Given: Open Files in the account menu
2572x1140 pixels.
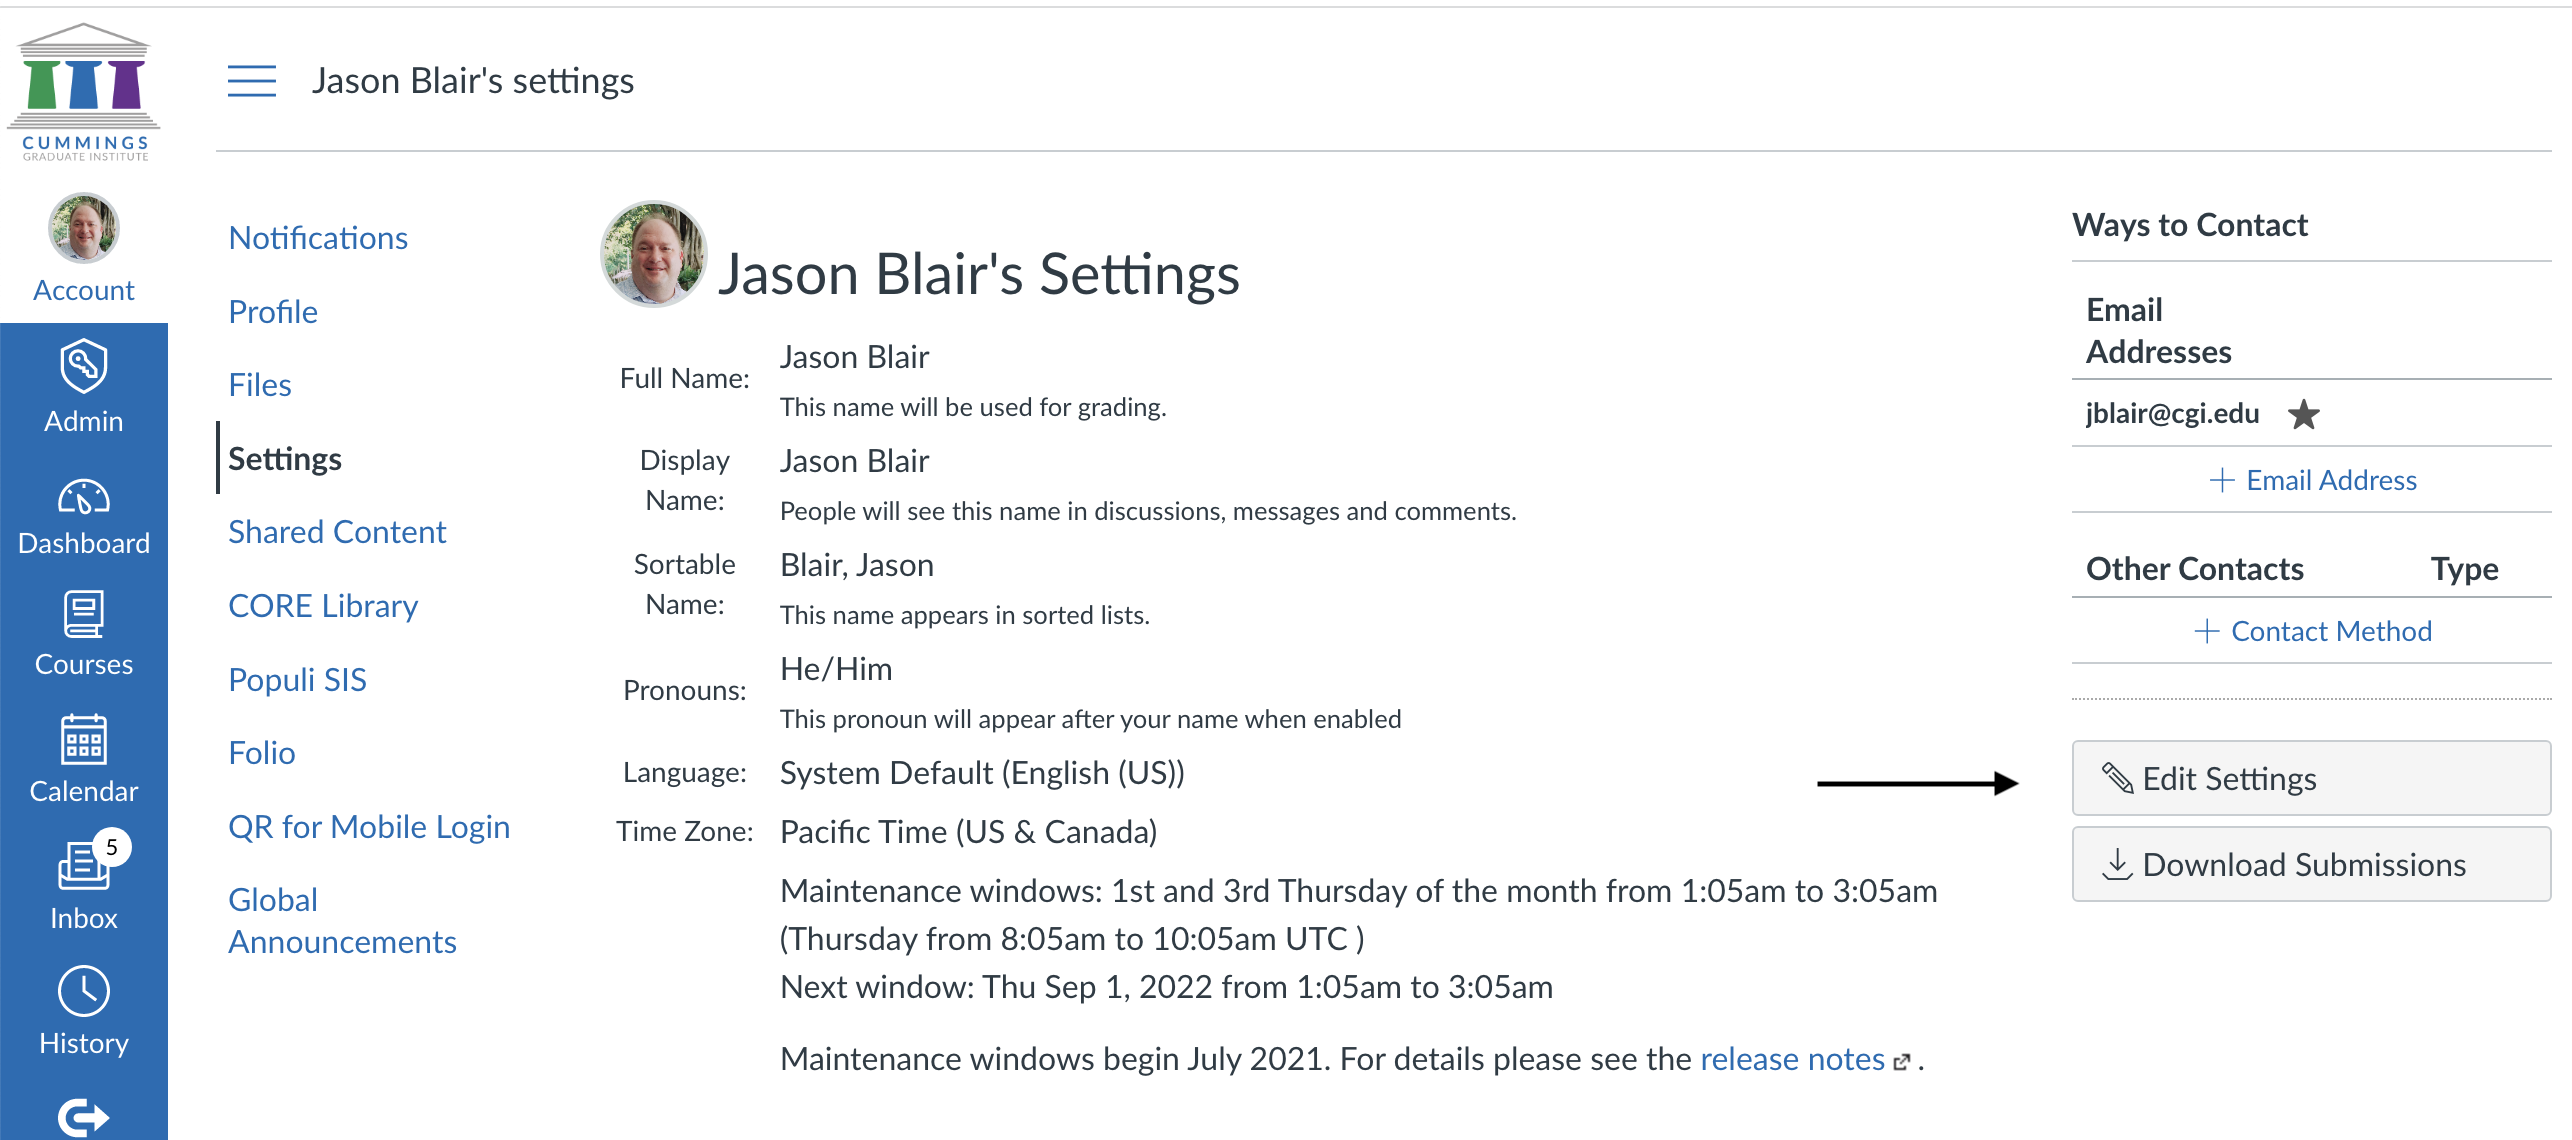Looking at the screenshot, I should [260, 385].
